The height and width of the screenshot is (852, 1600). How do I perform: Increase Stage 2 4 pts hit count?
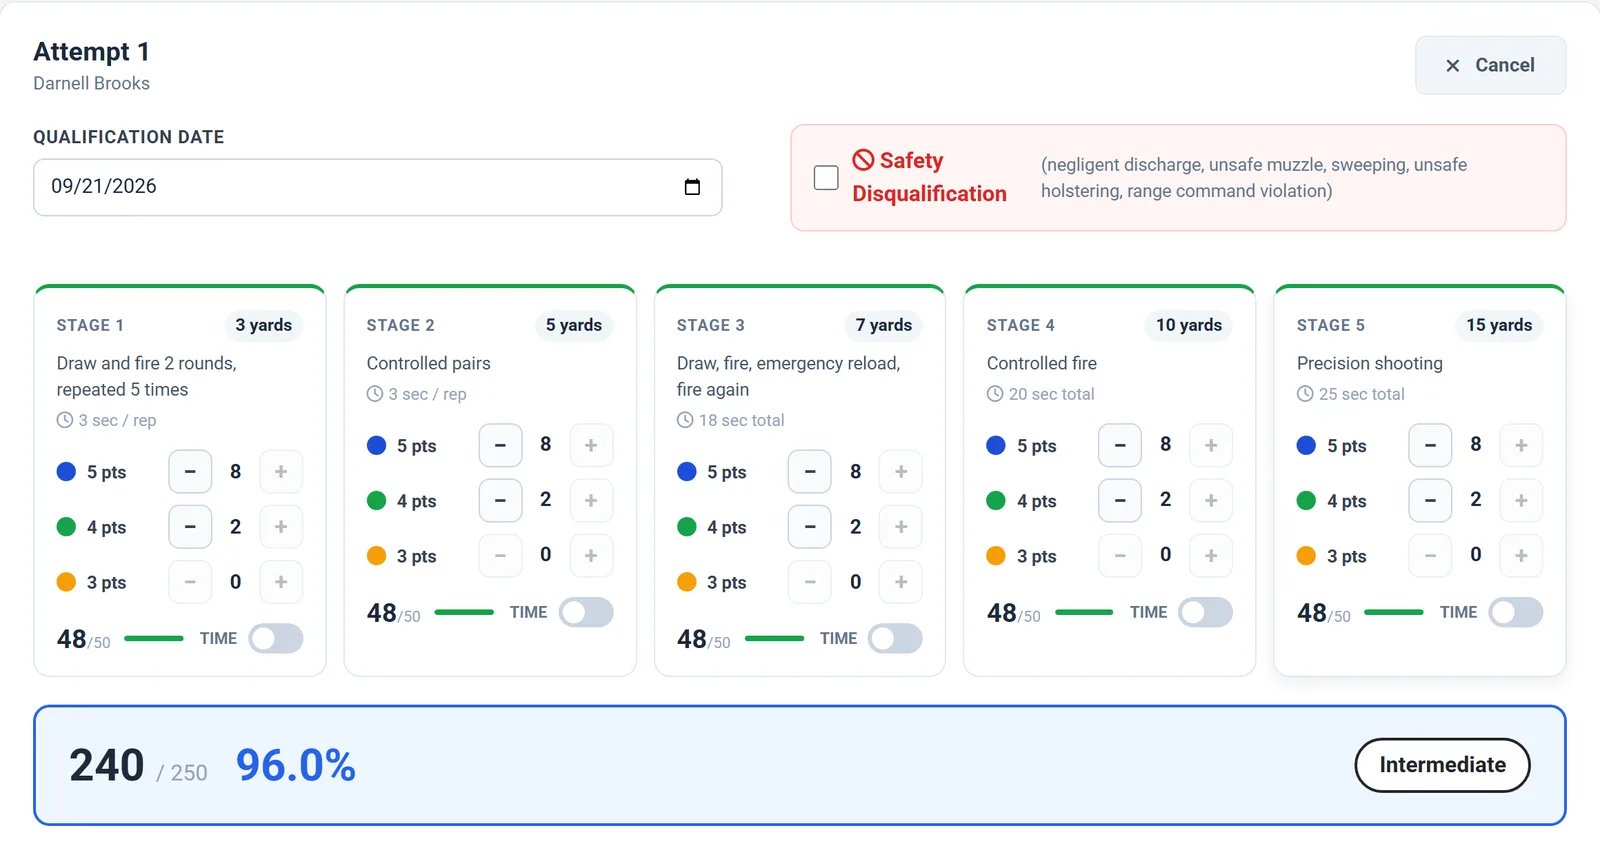(591, 501)
